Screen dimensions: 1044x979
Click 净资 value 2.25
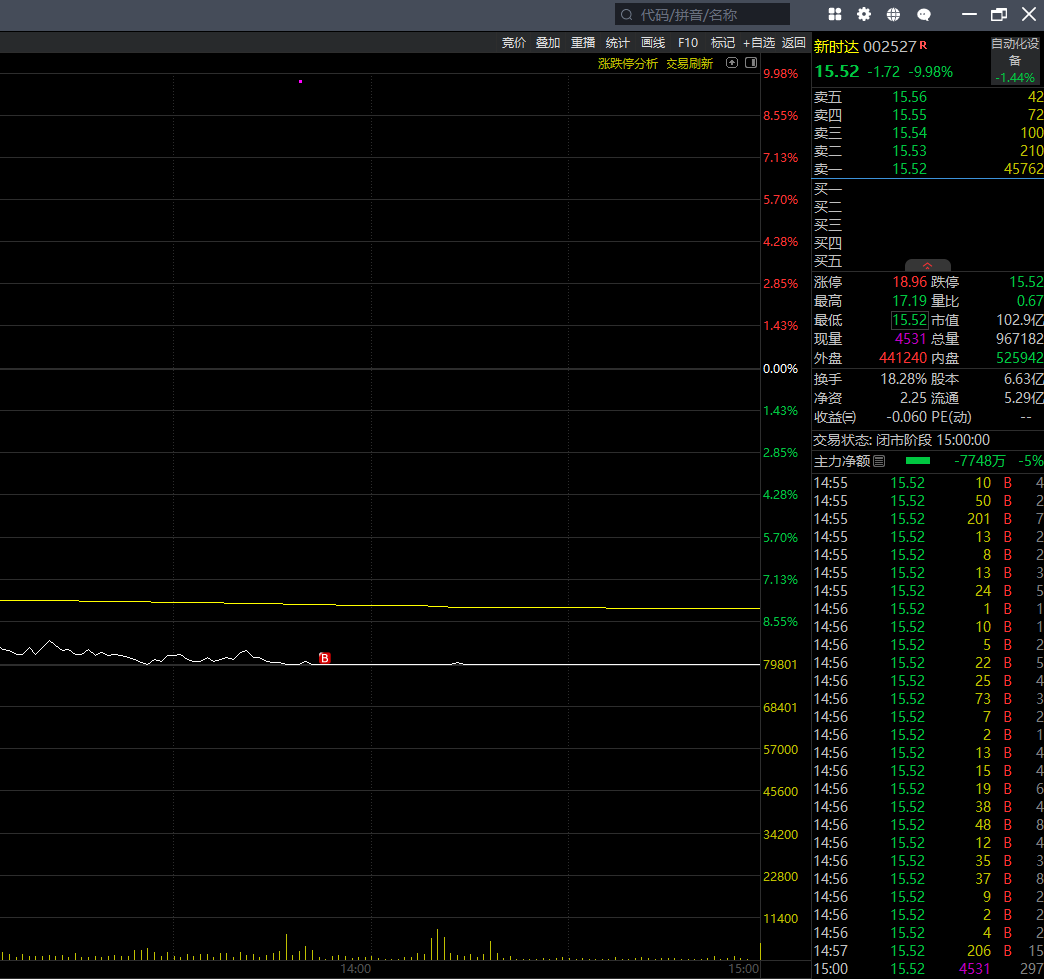click(913, 398)
